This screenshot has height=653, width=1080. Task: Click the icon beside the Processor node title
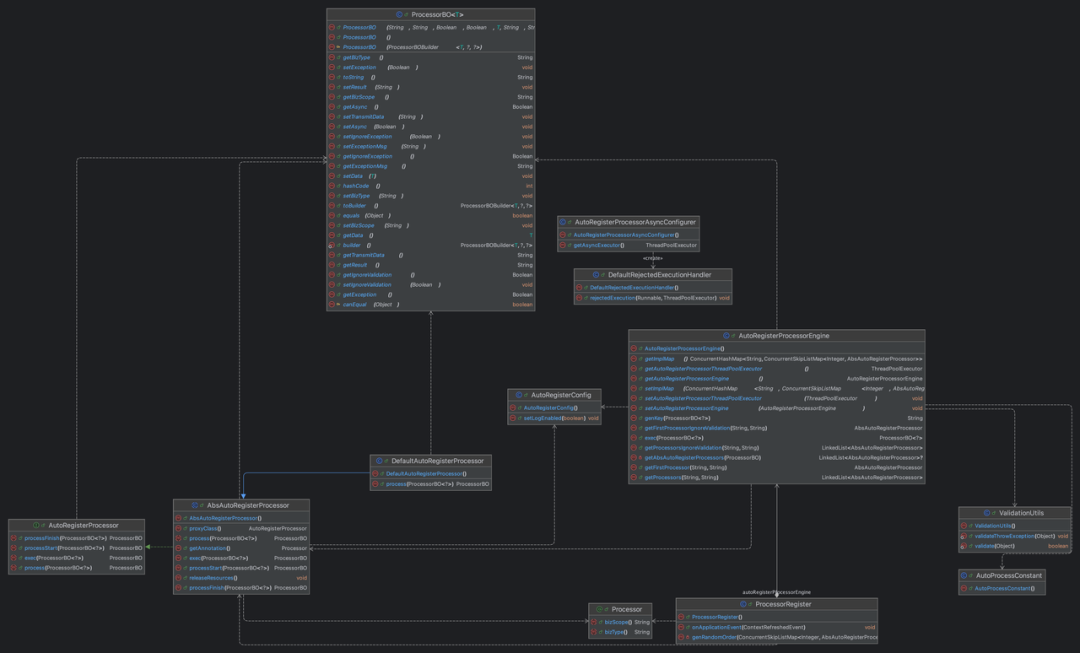click(599, 610)
